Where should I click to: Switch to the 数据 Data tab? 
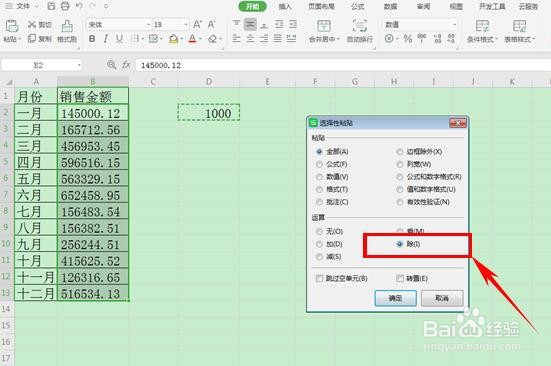coord(390,6)
